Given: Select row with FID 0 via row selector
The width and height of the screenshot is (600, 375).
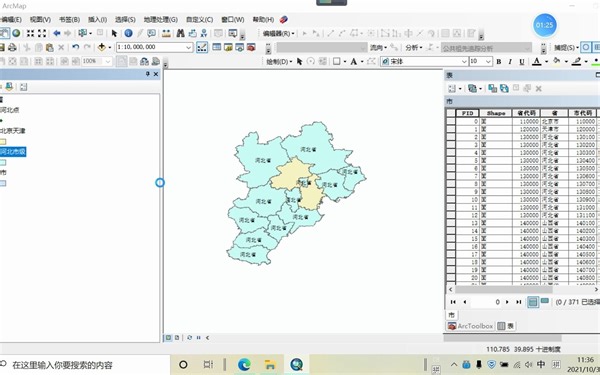Looking at the screenshot, I should pyautogui.click(x=451, y=121).
